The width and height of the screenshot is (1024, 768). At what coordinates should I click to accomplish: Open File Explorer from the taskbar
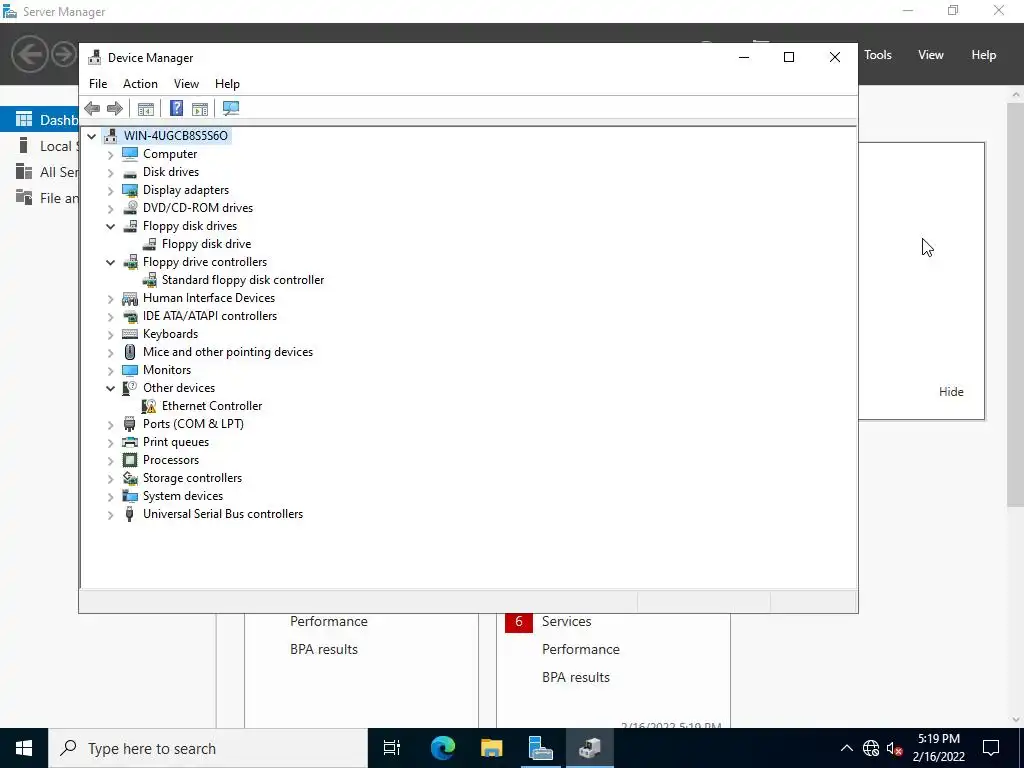(x=491, y=748)
